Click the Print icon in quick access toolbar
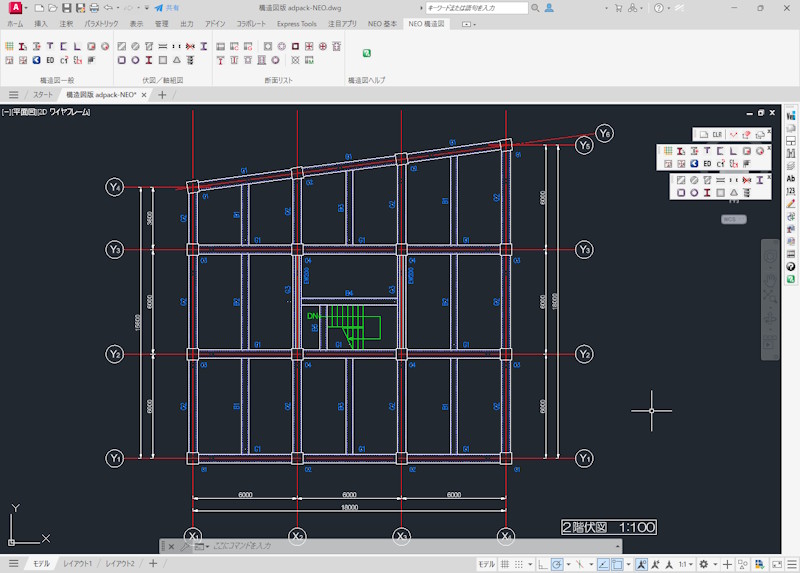The width and height of the screenshot is (800, 573). tap(94, 8)
